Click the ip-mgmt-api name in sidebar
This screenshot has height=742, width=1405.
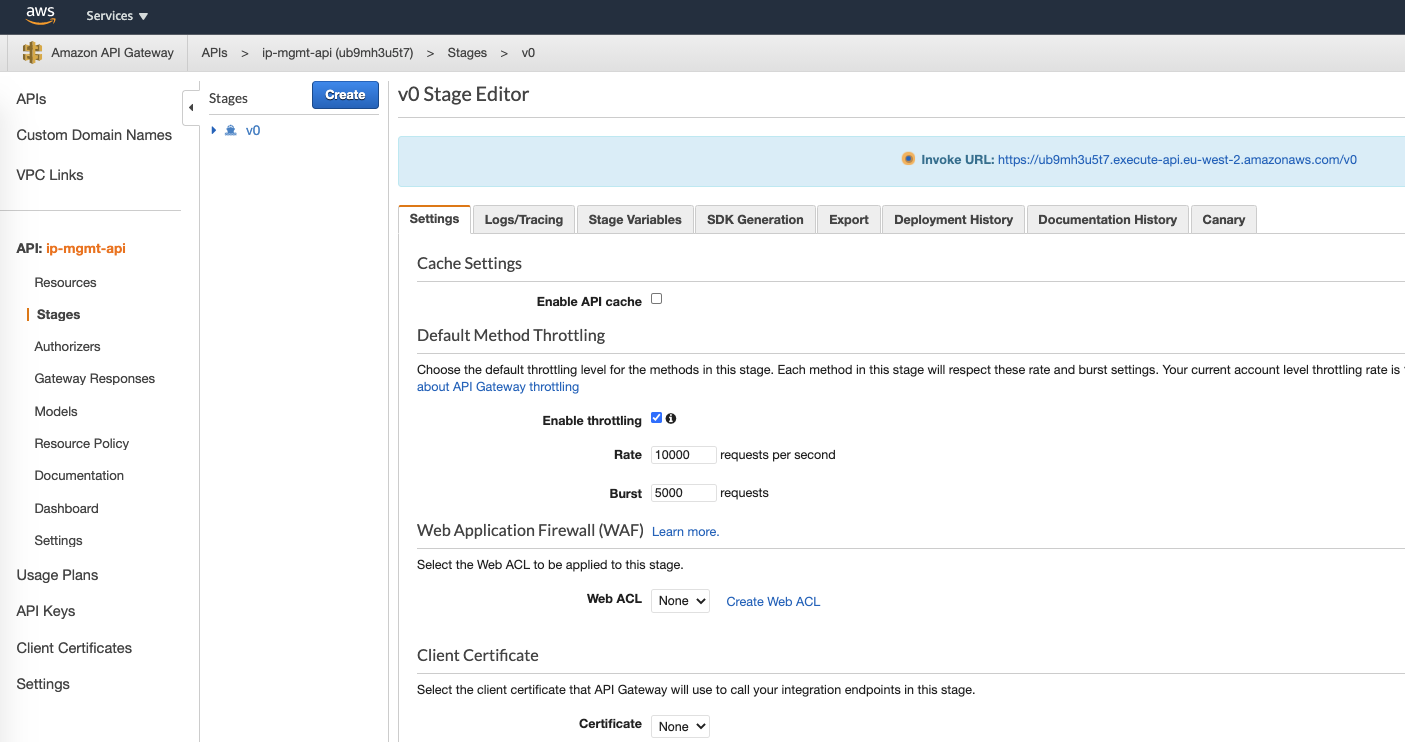coord(86,249)
